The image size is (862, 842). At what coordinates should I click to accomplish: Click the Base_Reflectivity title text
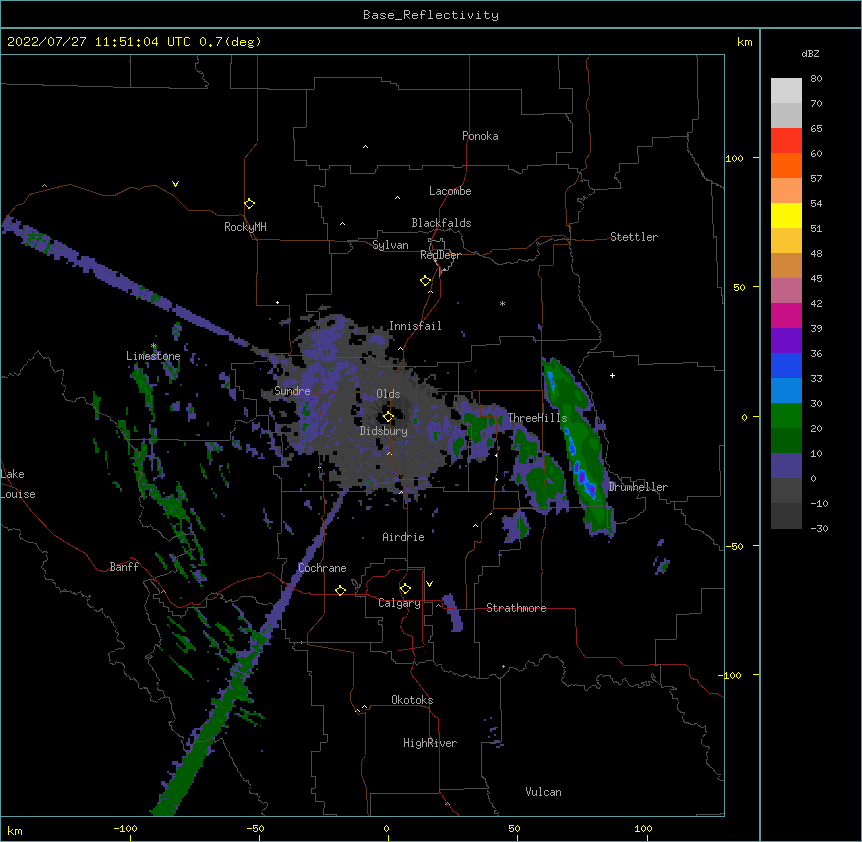click(x=431, y=15)
